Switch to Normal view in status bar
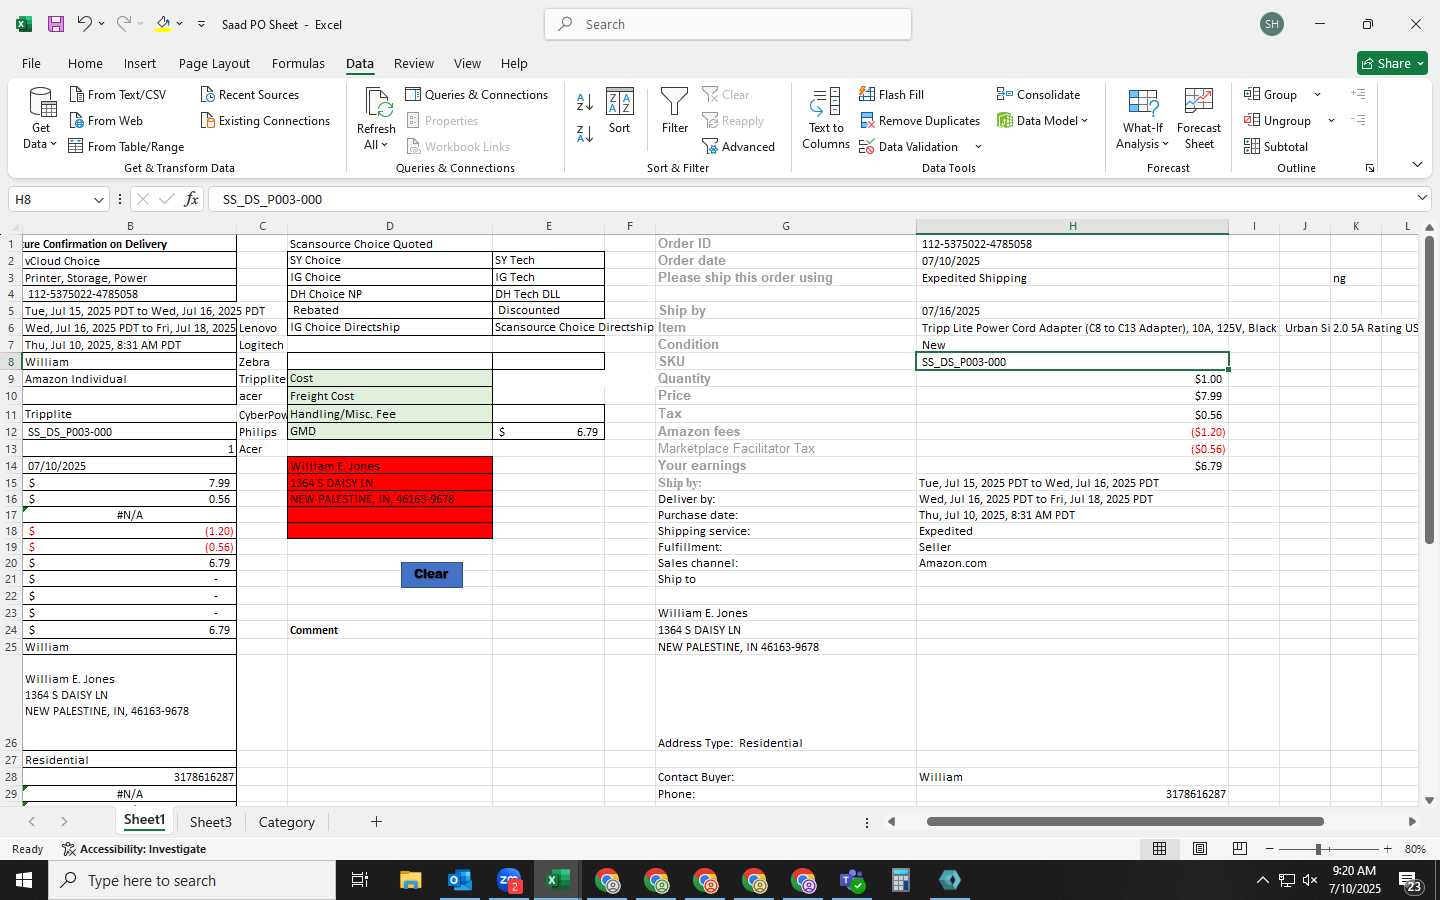The image size is (1440, 900). tap(1159, 848)
